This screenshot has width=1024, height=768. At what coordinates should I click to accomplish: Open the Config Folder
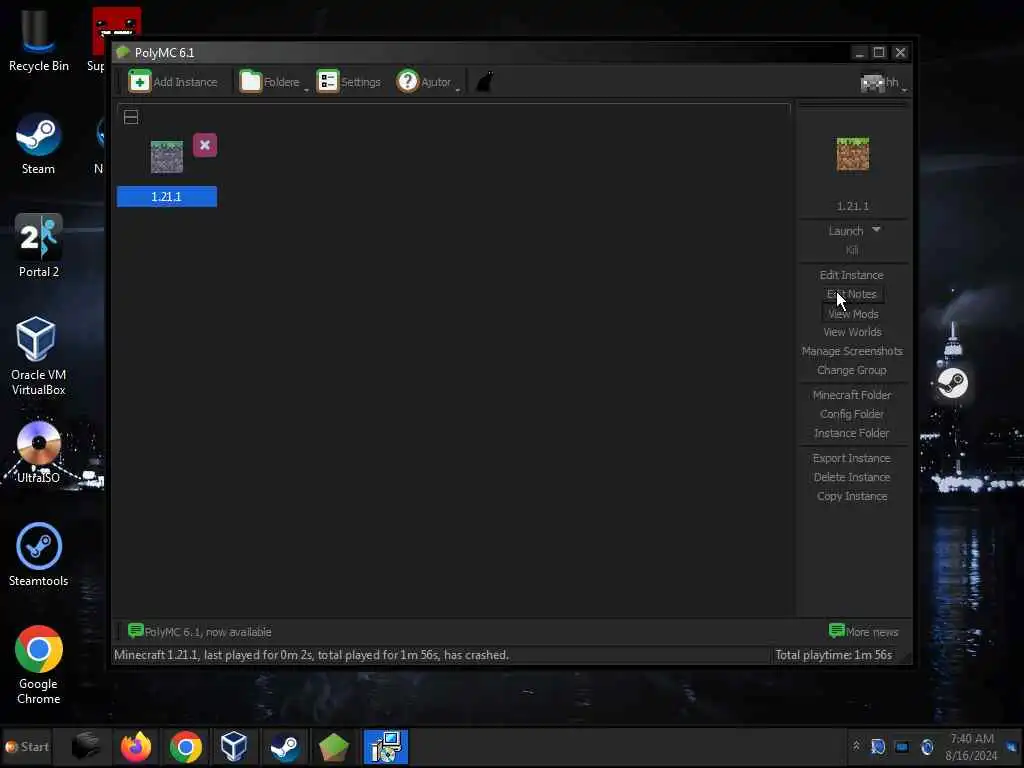[852, 413]
